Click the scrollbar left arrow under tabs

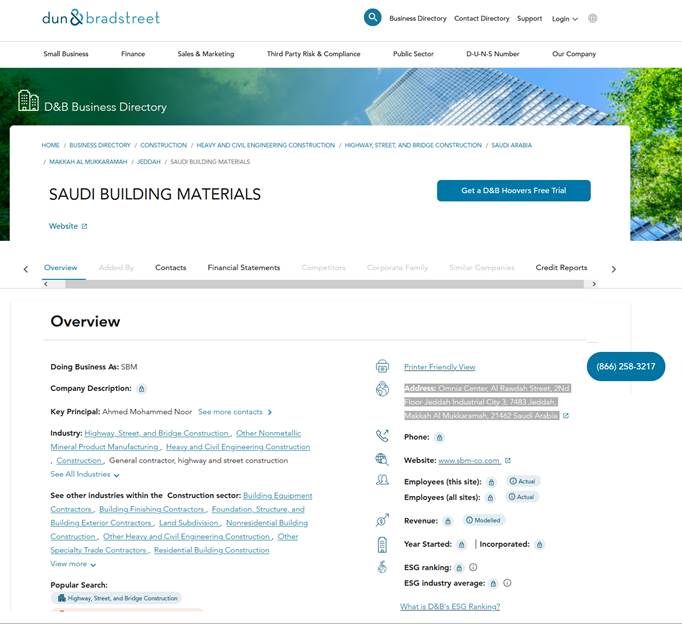pyautogui.click(x=46, y=284)
